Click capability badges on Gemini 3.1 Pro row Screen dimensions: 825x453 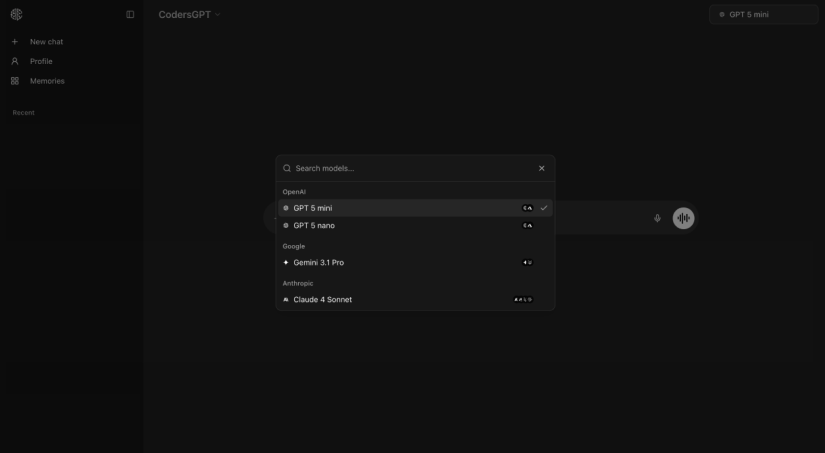527,263
